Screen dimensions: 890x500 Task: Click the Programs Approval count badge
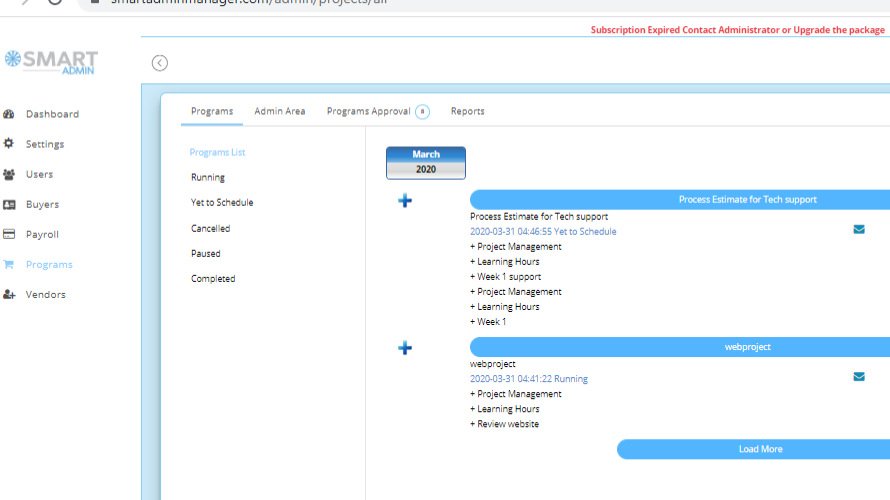[422, 112]
